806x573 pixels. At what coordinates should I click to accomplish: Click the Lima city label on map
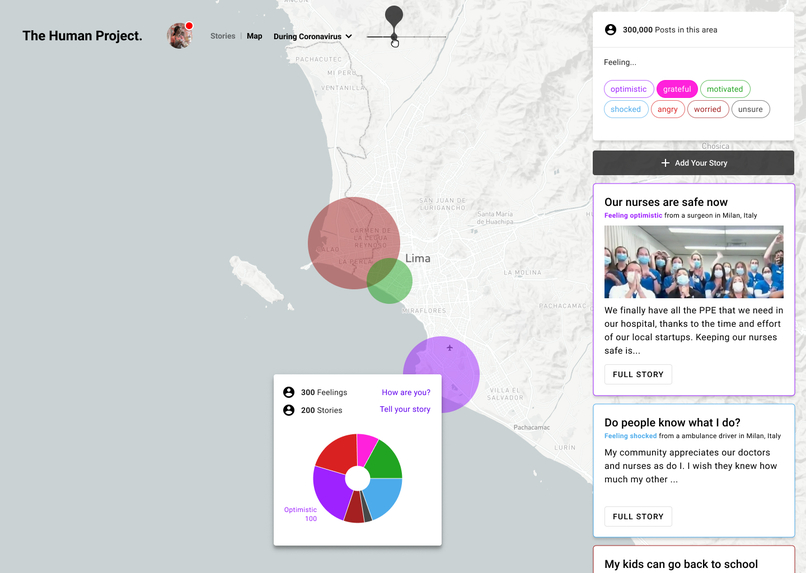tap(418, 258)
